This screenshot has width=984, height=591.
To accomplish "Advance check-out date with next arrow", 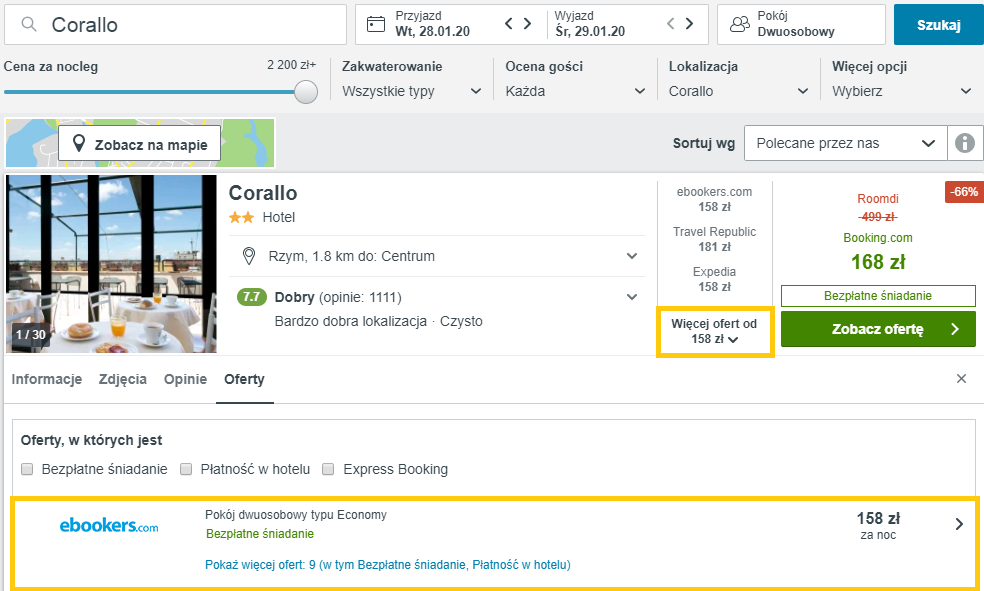I will pos(689,24).
